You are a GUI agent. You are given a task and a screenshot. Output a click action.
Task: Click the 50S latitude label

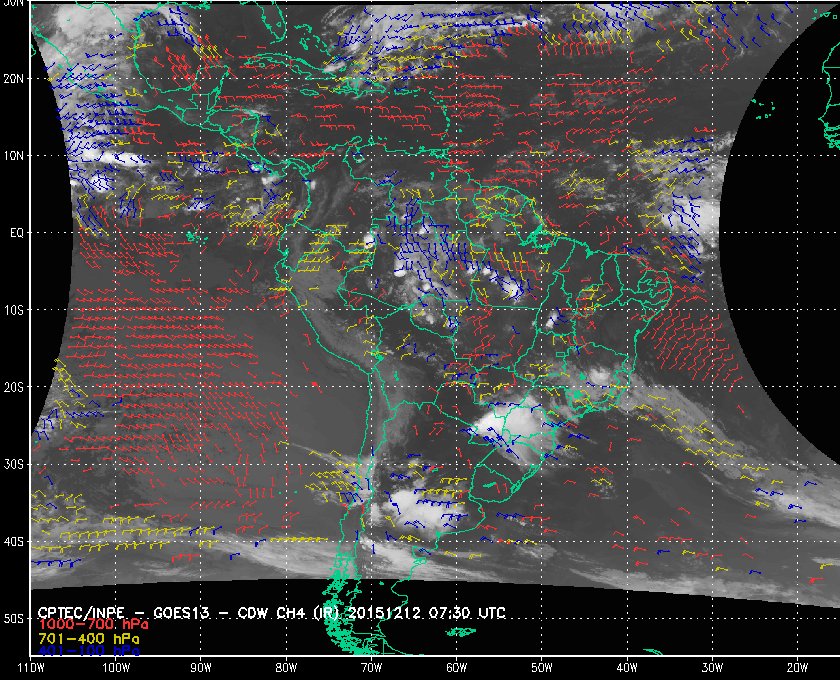14,618
